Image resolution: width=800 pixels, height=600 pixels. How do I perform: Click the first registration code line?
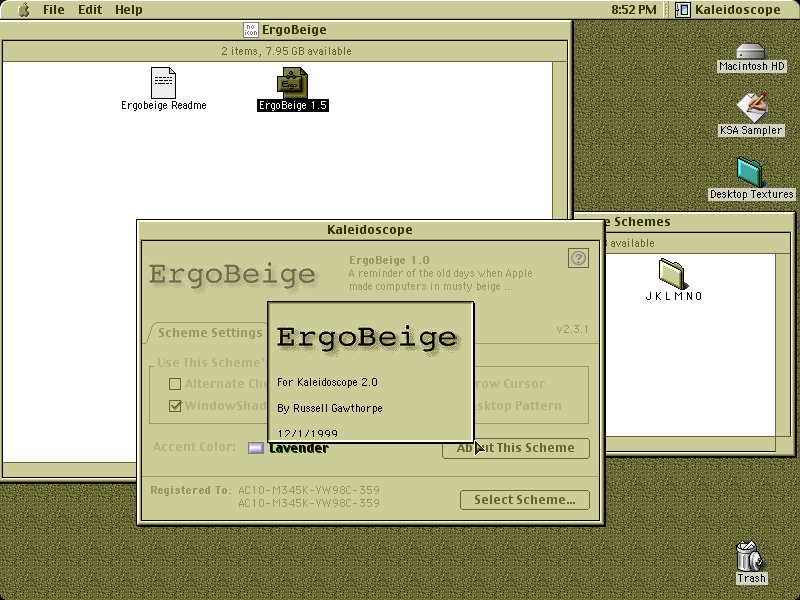[309, 490]
